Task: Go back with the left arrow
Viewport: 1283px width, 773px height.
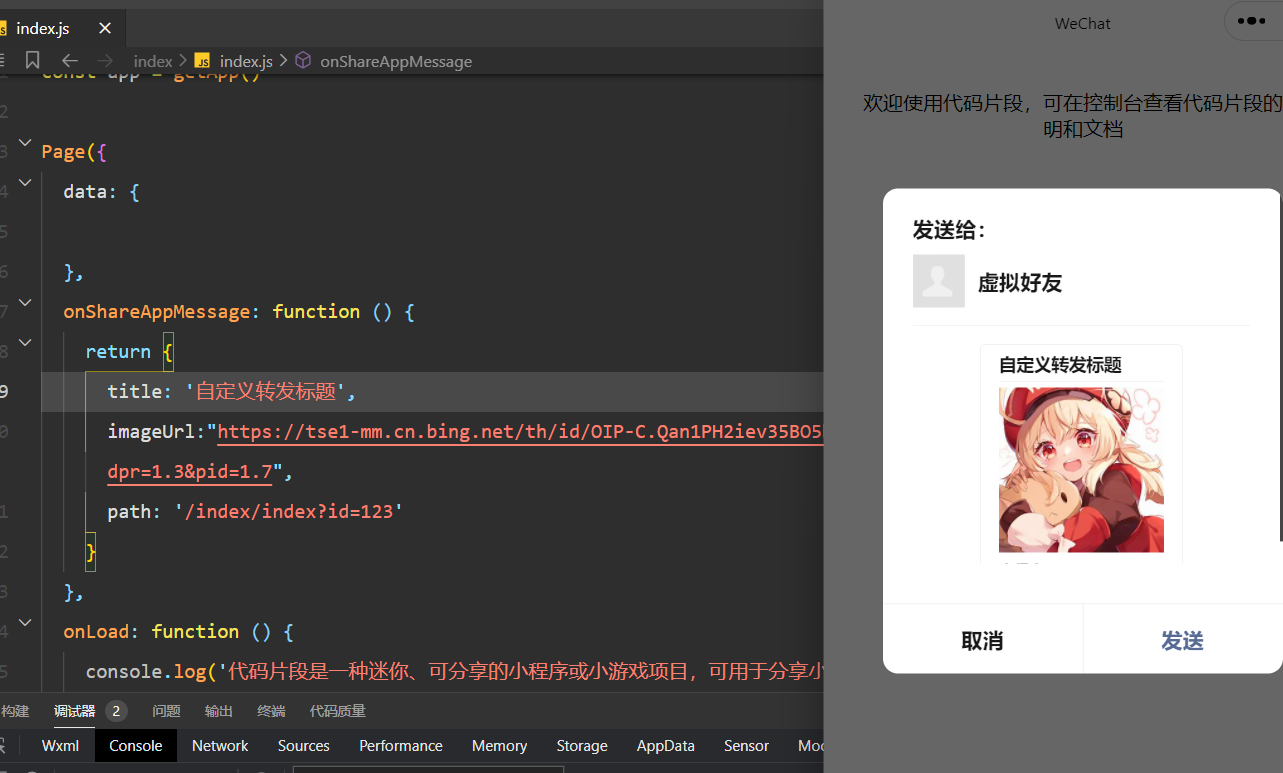Action: click(69, 61)
